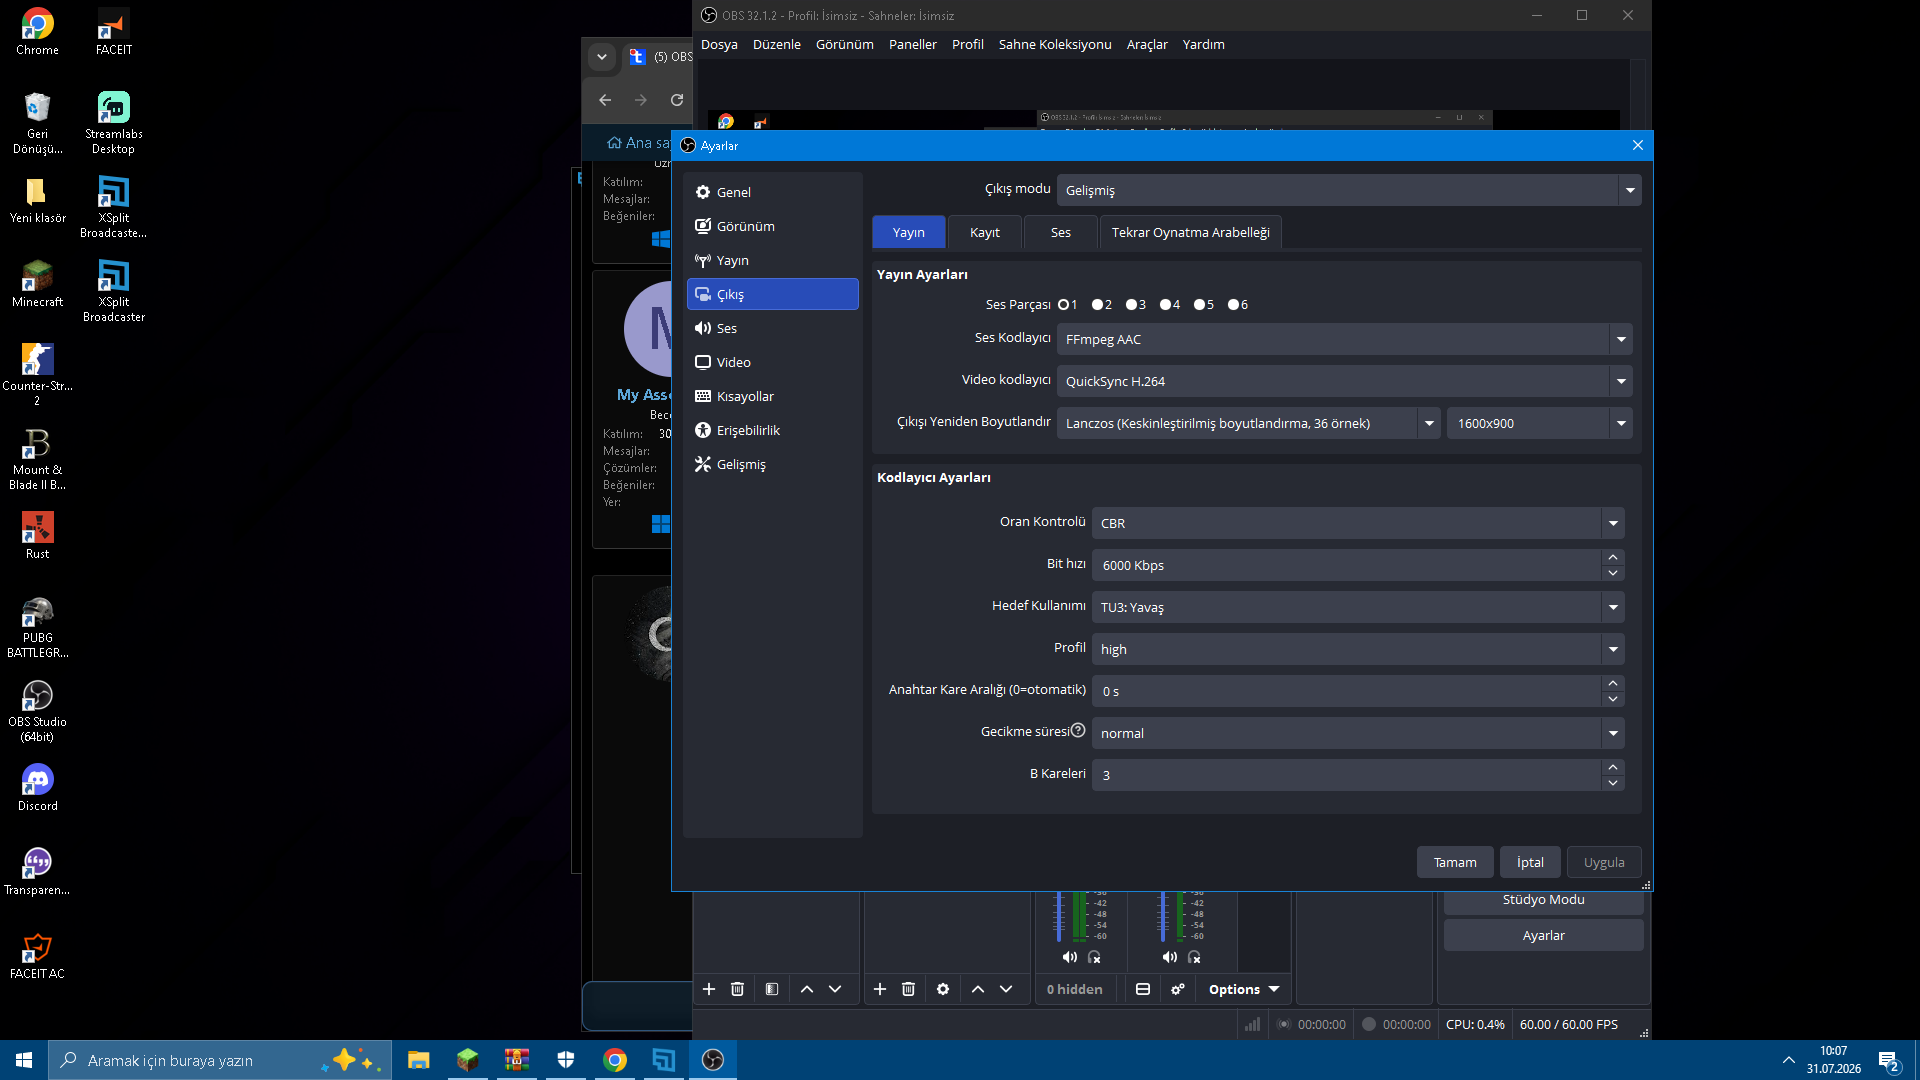Switch to the Kayıt tab
Screen dimensions: 1920x1080
985,232
